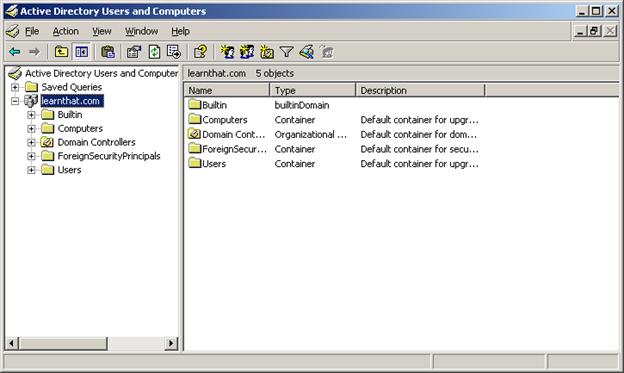Click the console icon left of File menu
Screen dimensions: 624x373
pyautogui.click(x=13, y=31)
